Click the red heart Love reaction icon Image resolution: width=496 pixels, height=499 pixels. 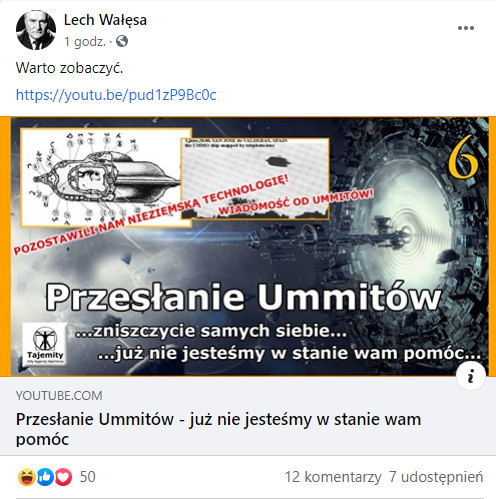tap(63, 477)
